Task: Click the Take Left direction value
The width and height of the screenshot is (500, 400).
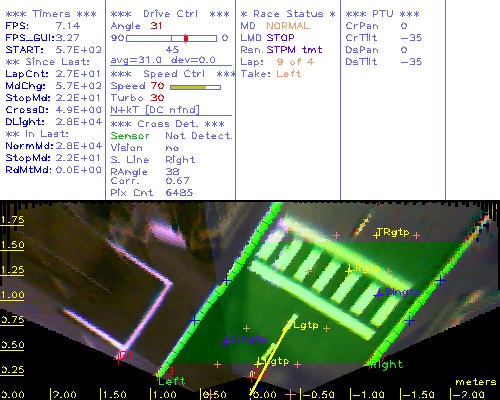Action: [x=289, y=74]
